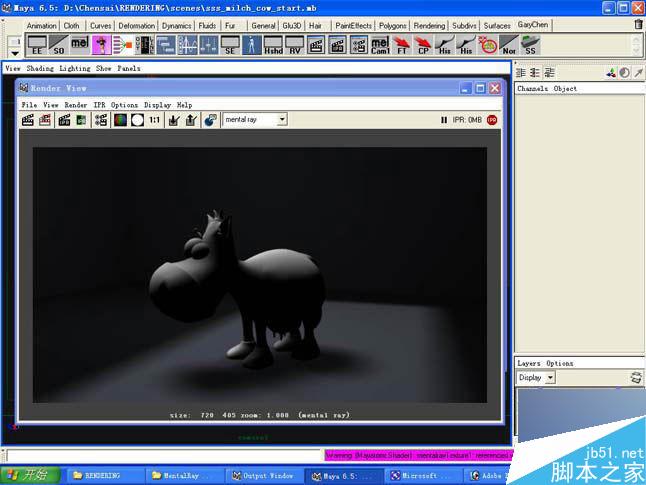Viewport: 646px width, 485px height.
Task: Redo previous render in Render View
Action: point(28,120)
